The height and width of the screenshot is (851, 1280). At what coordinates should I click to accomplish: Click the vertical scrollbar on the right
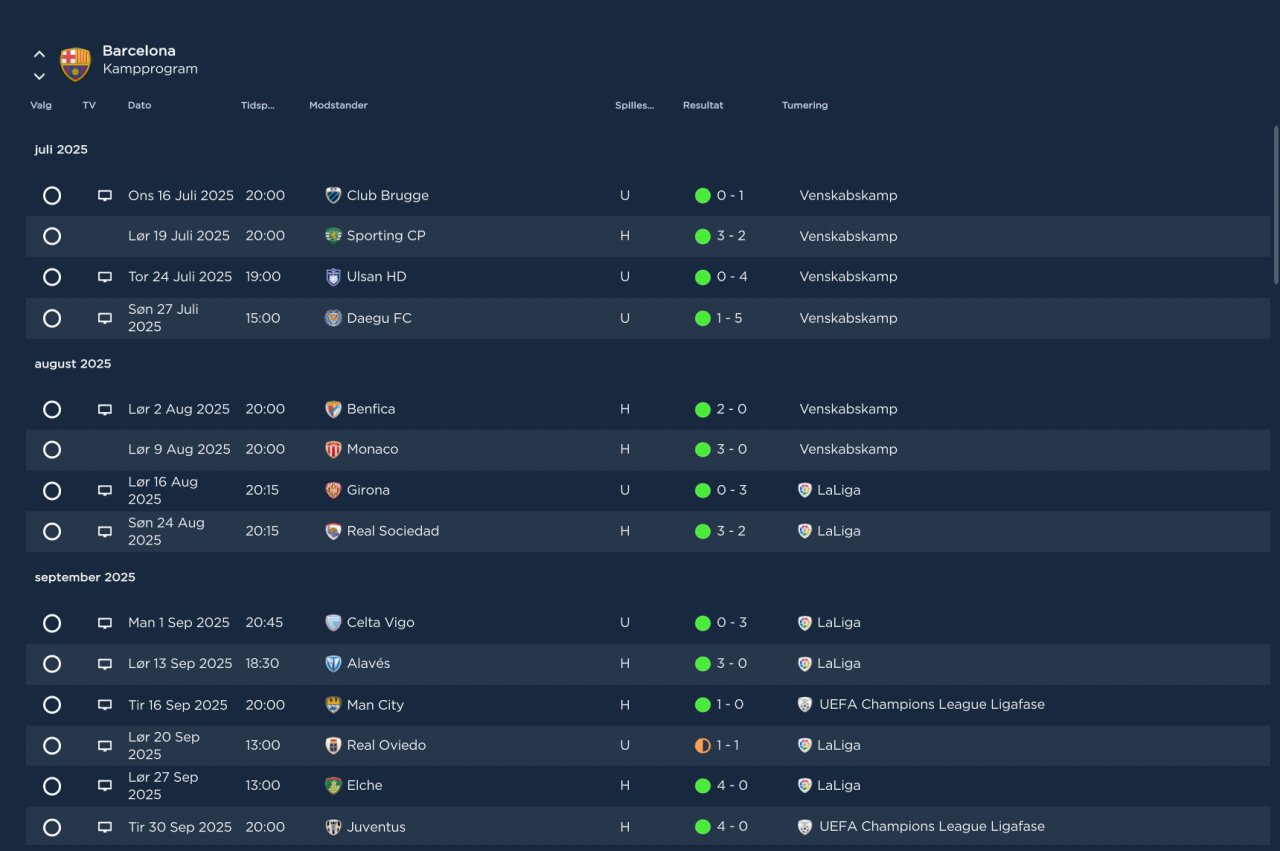(x=1275, y=204)
